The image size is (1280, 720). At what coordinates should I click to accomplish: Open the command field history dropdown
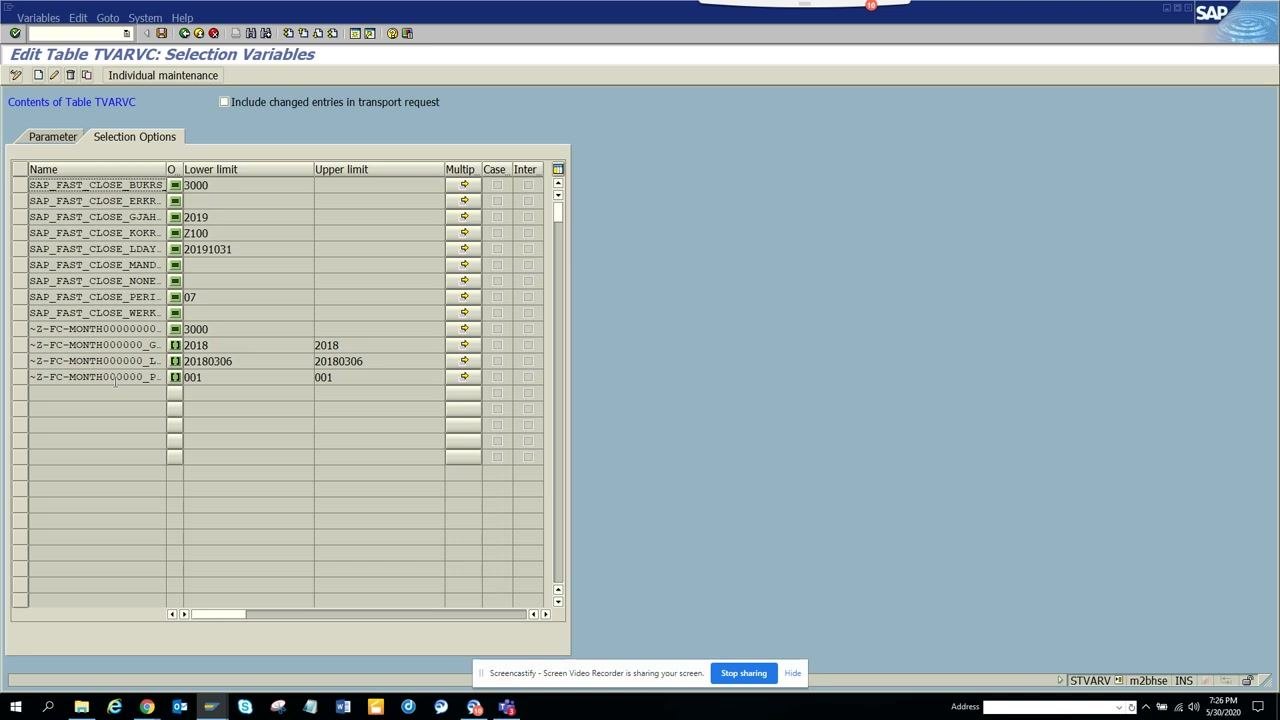tap(126, 33)
